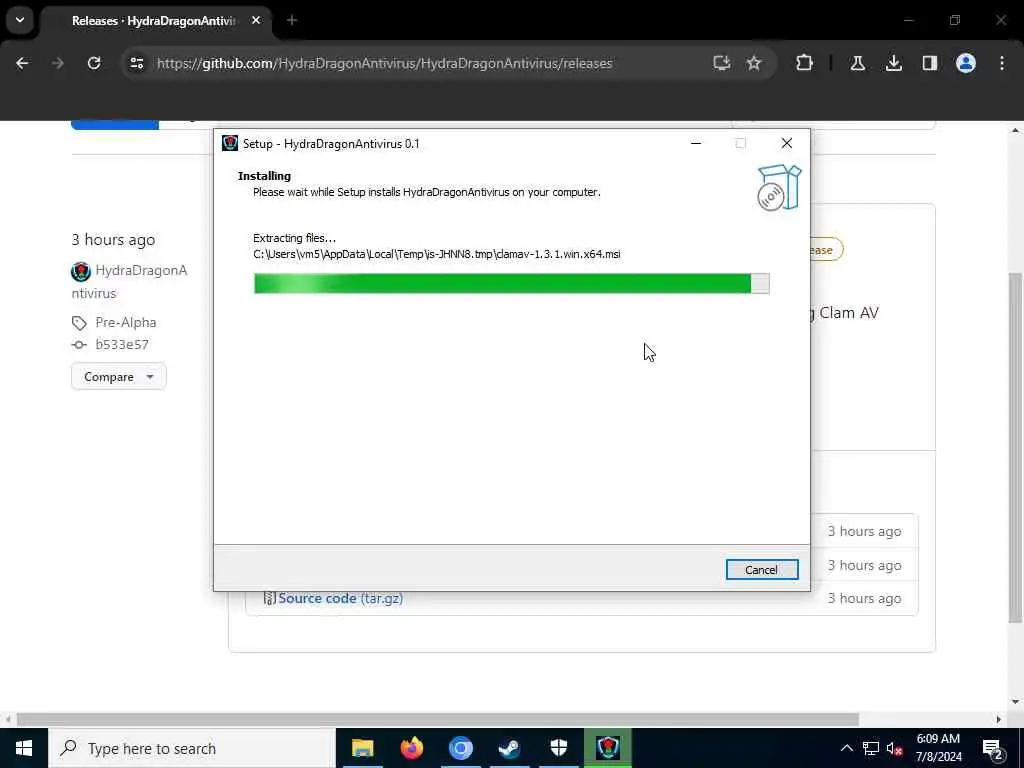Open the clock showing 6:09 AM

[938, 748]
